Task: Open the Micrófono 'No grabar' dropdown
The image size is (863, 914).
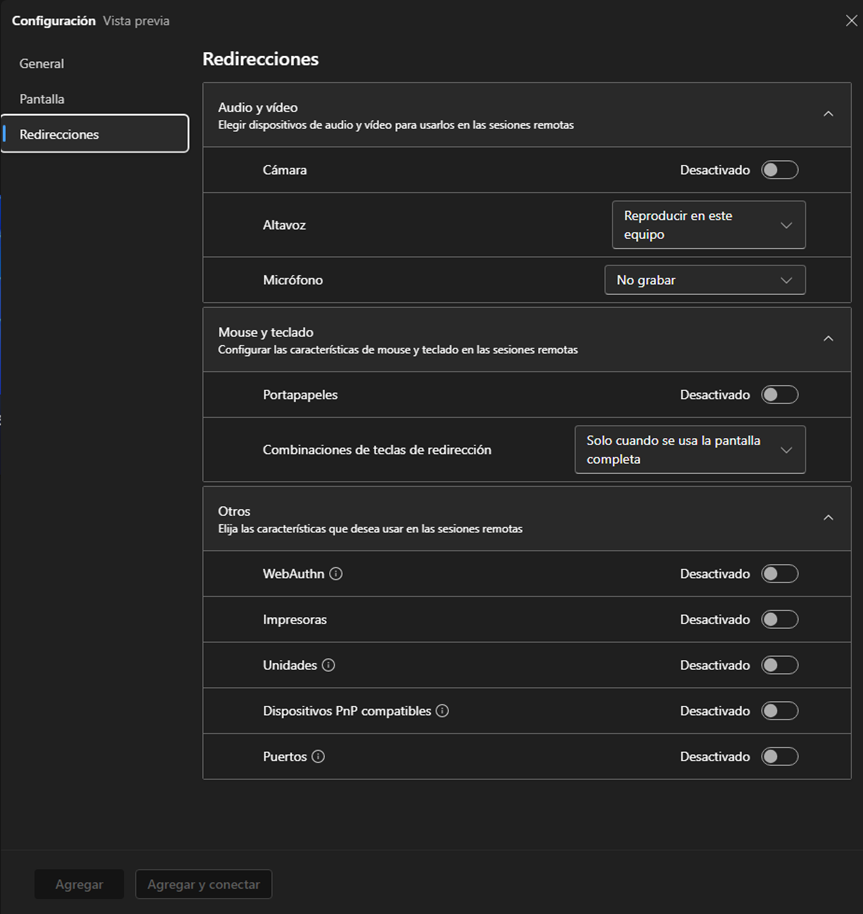Action: (x=704, y=280)
